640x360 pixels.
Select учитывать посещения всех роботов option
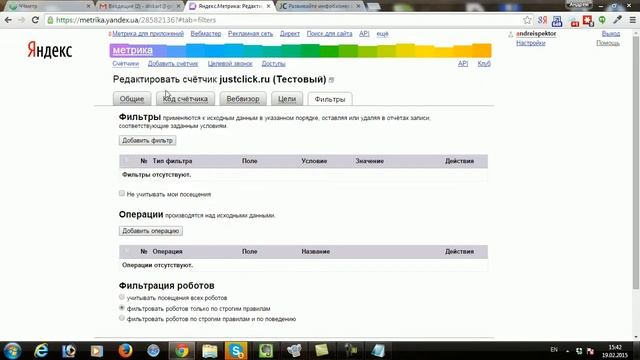122,297
